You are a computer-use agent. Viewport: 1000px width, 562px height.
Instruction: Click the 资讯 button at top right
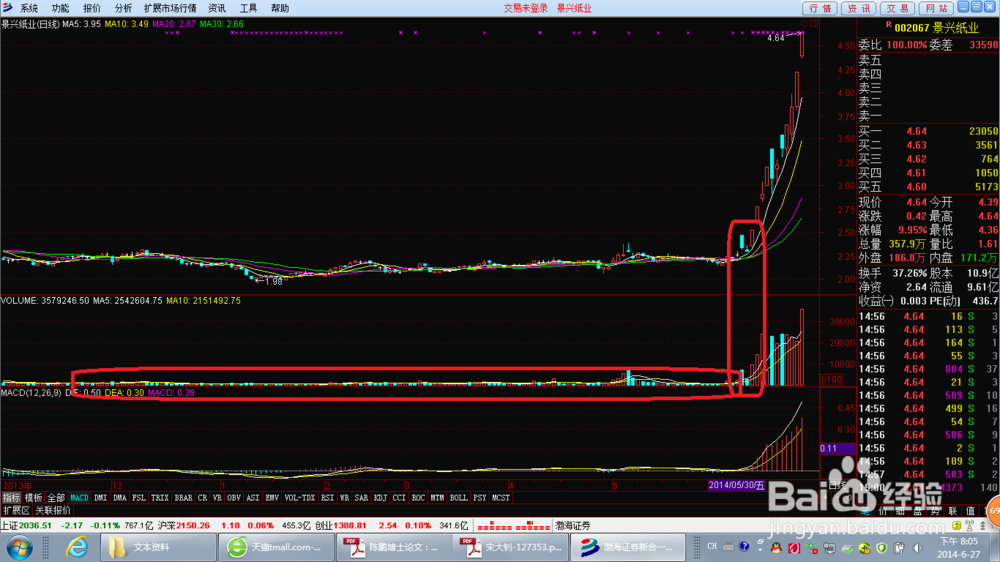(x=858, y=8)
